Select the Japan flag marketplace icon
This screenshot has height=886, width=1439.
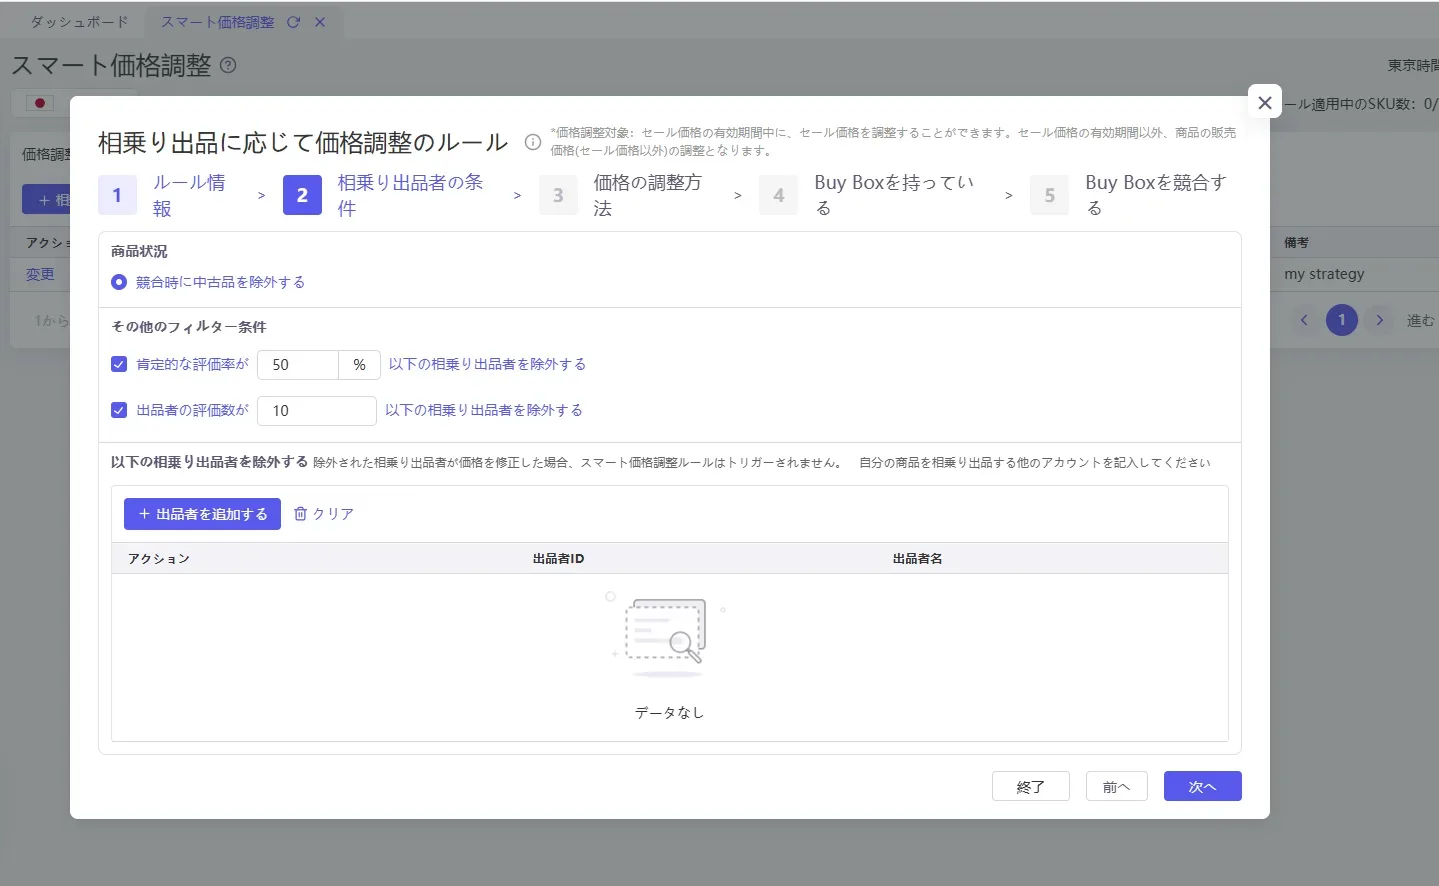[40, 103]
